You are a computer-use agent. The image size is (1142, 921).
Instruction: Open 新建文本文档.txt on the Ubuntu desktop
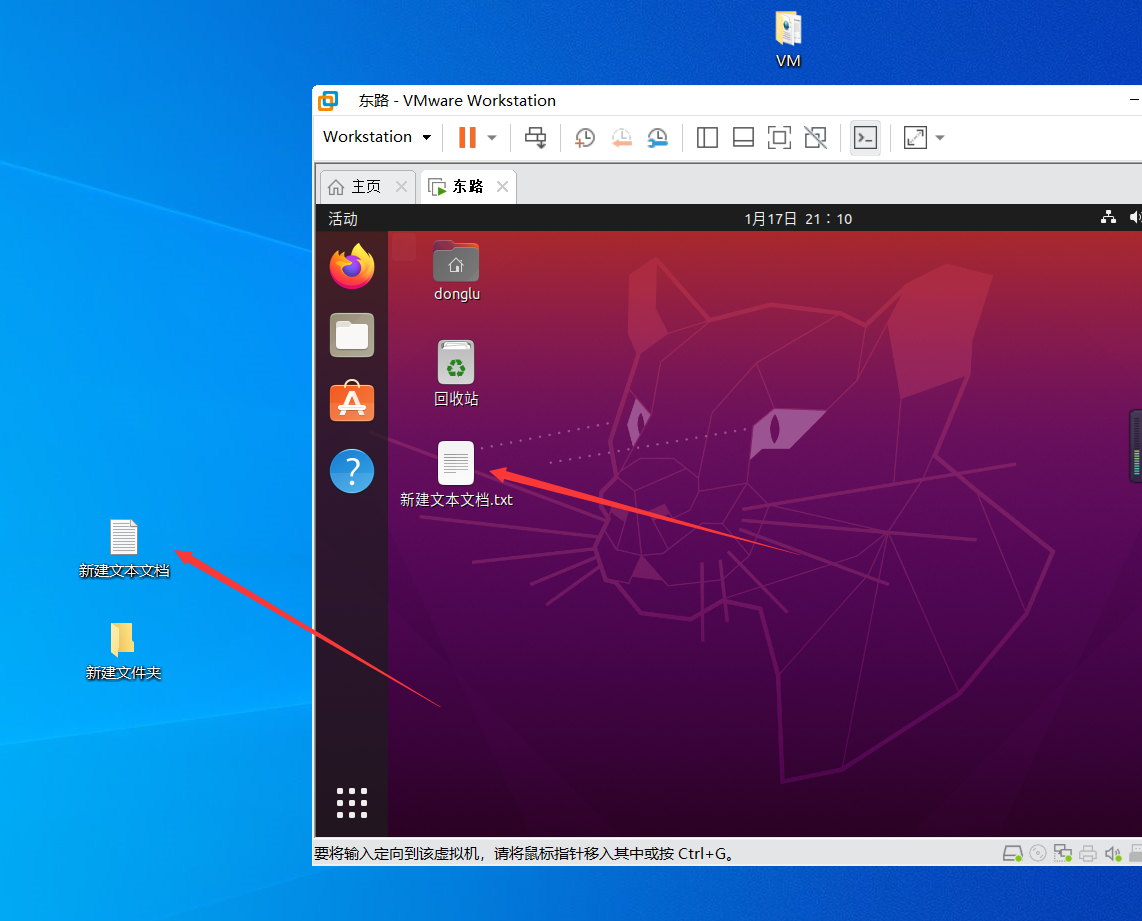[x=456, y=463]
